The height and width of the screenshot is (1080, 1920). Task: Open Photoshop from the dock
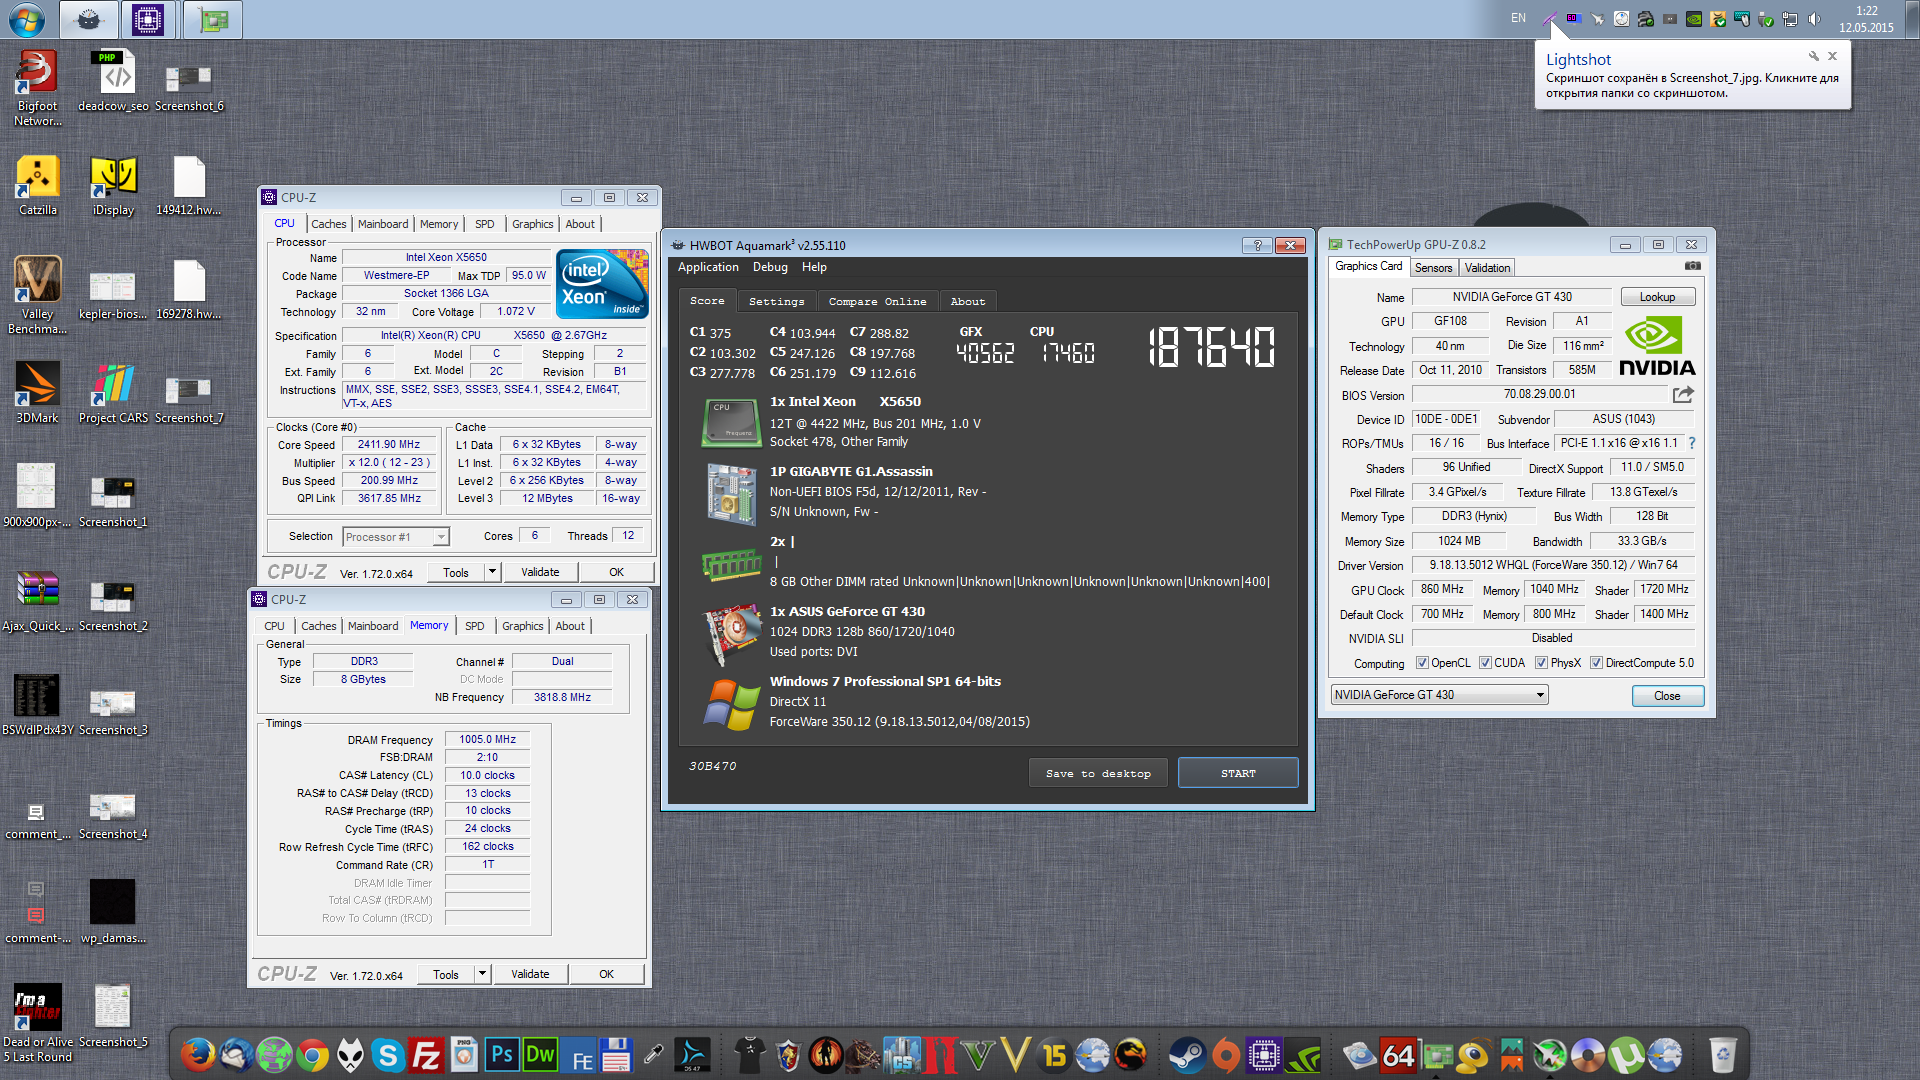point(502,1055)
